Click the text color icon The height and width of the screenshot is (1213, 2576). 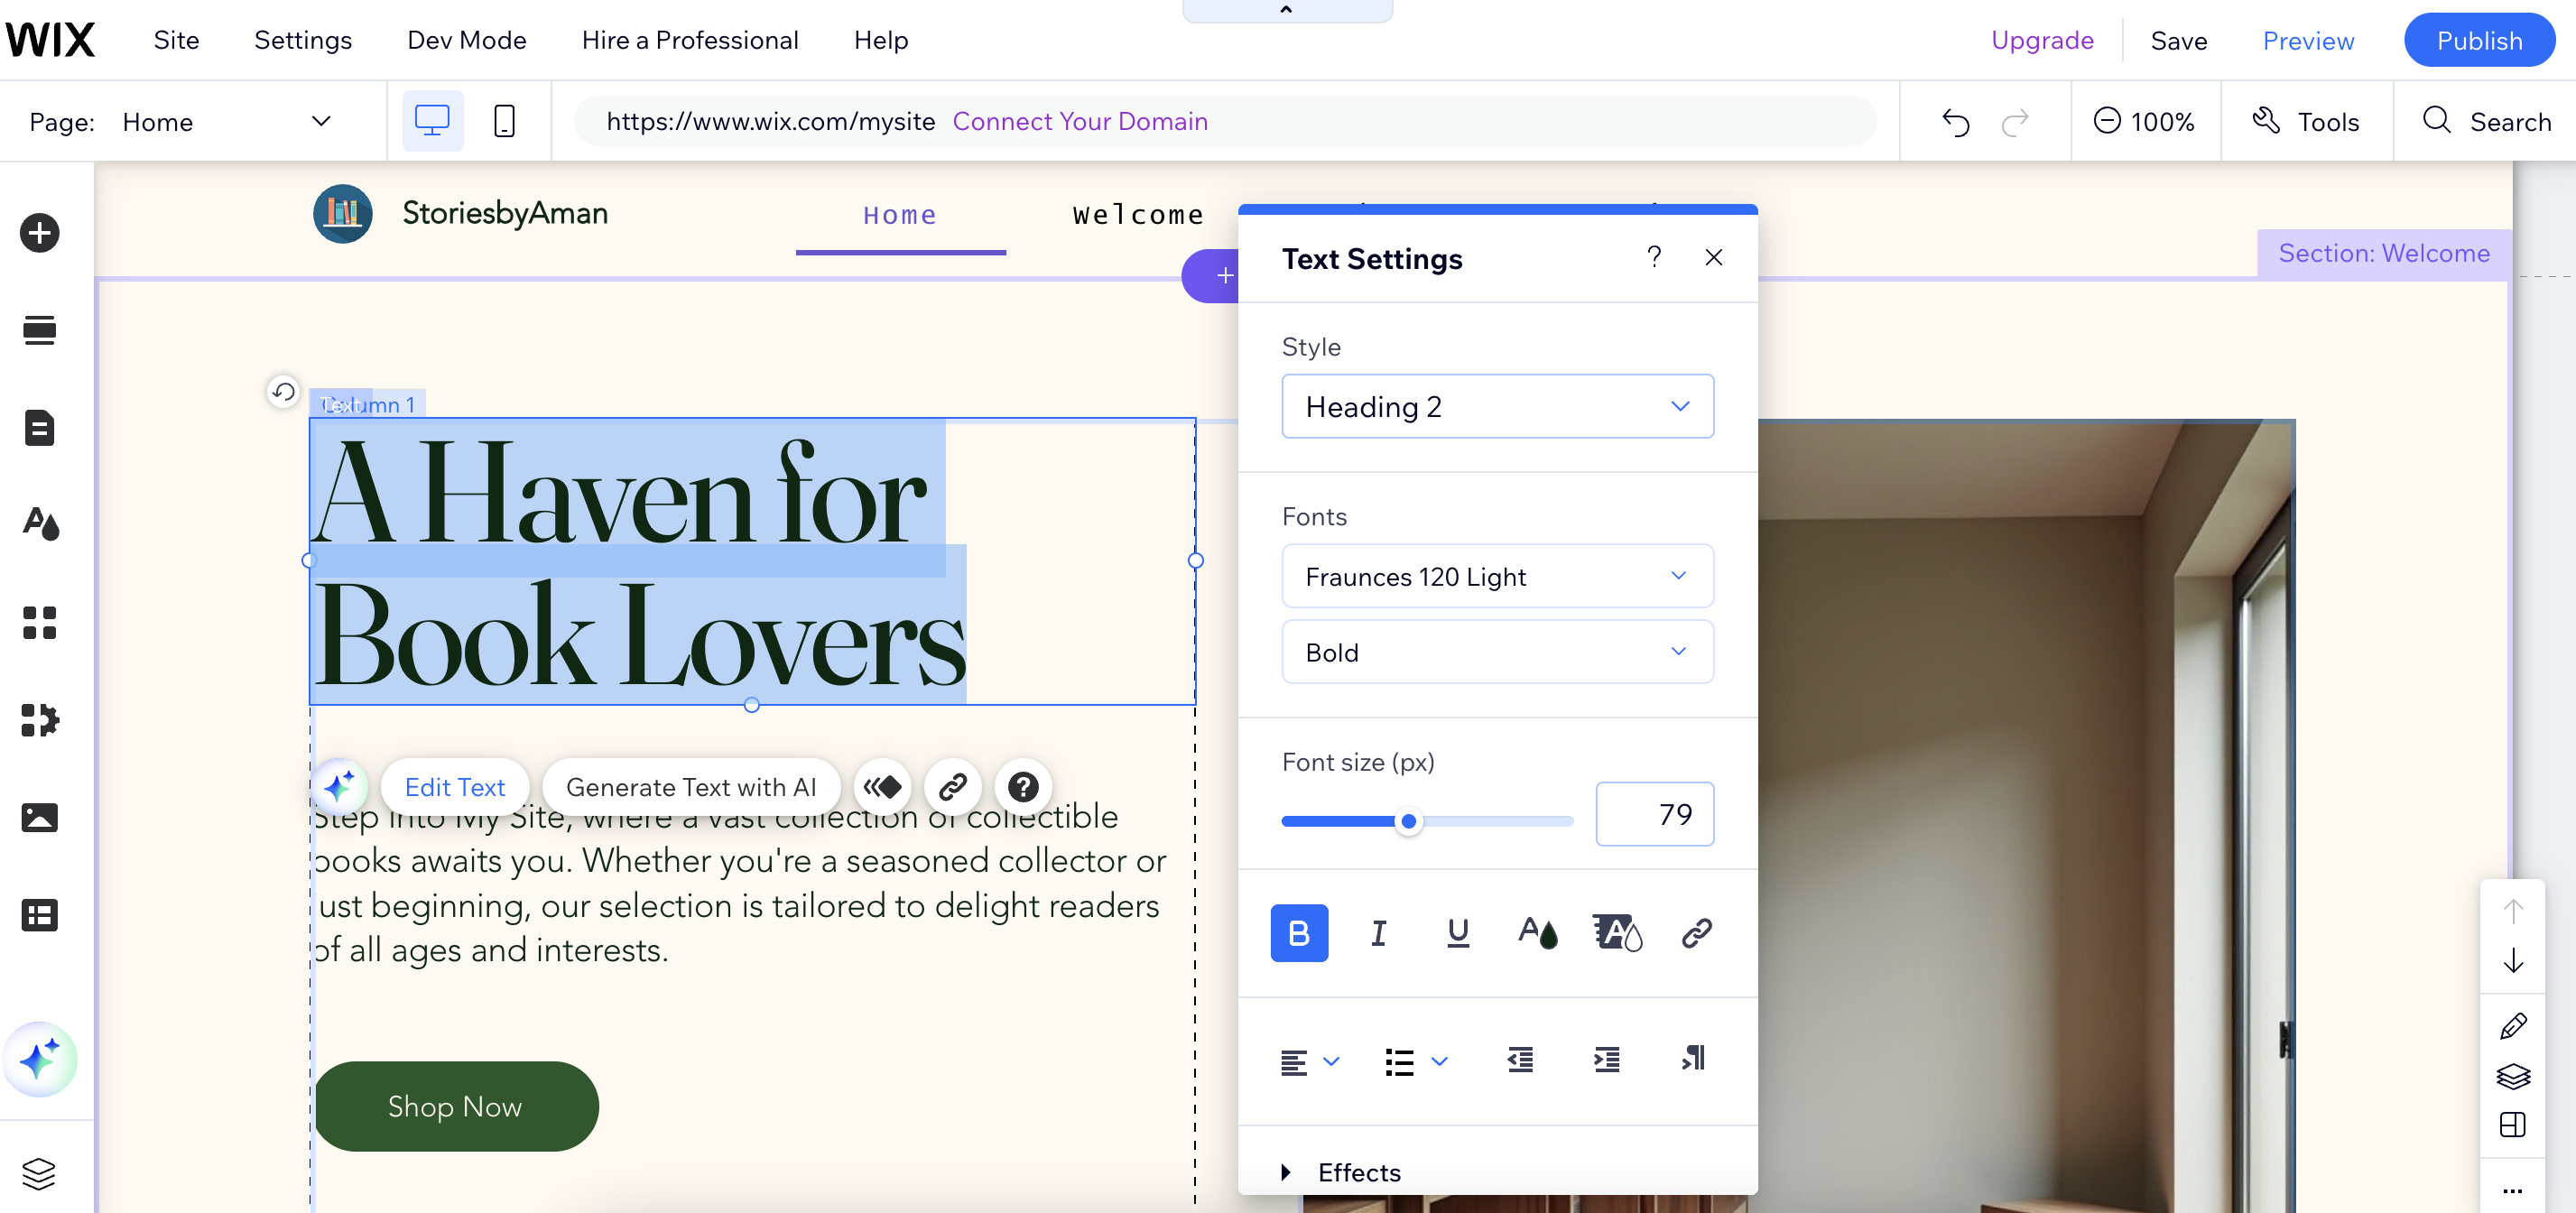[x=1537, y=933]
